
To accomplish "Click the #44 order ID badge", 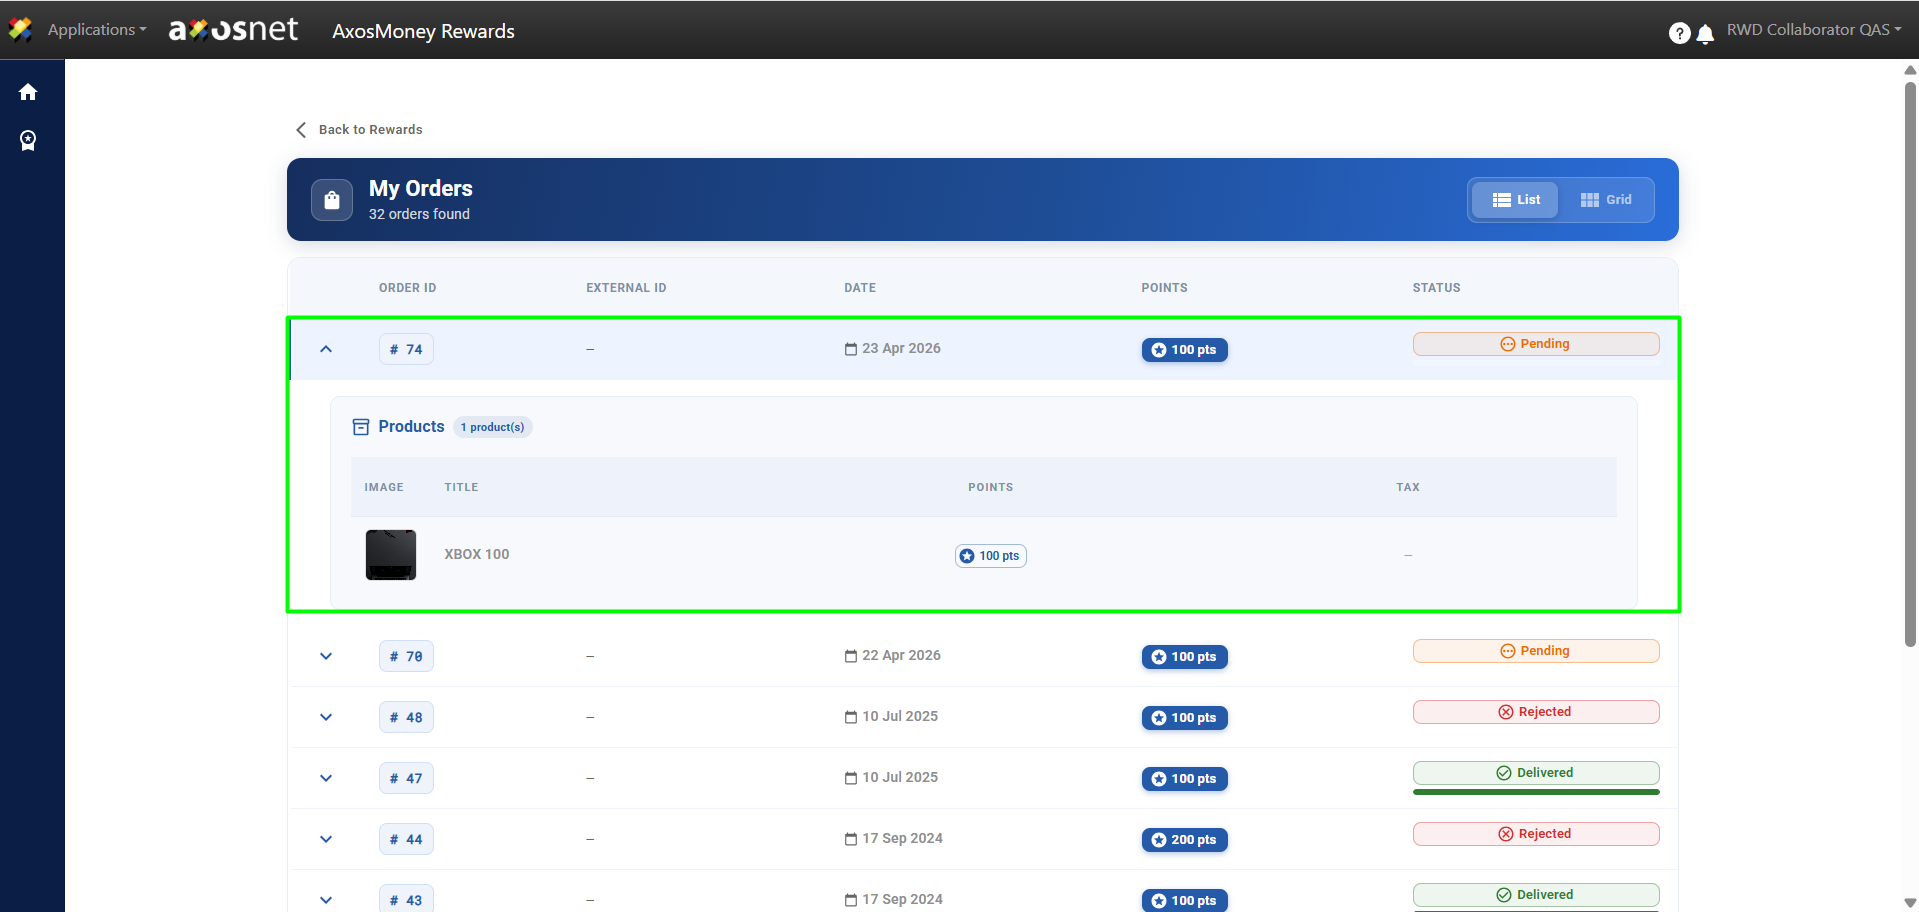I will tap(406, 840).
